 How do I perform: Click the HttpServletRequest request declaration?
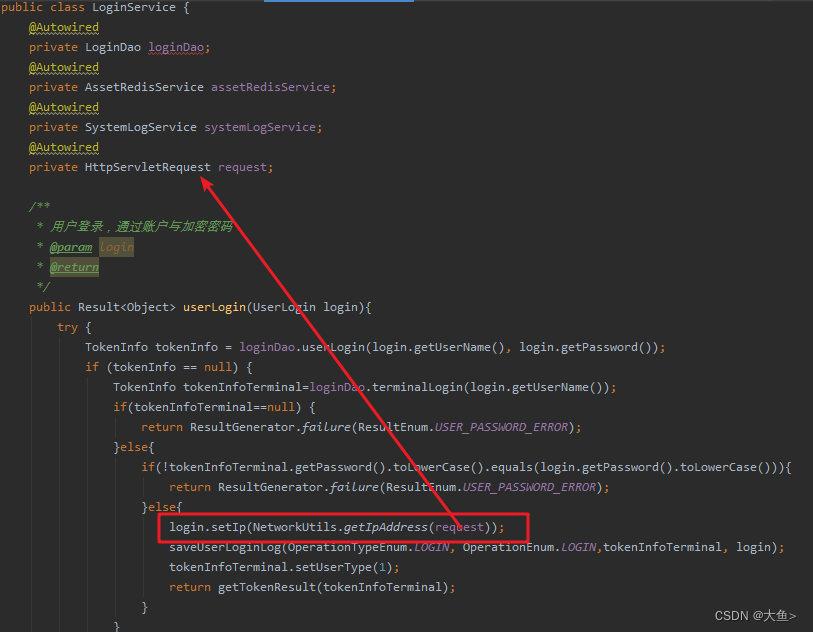tap(147, 167)
